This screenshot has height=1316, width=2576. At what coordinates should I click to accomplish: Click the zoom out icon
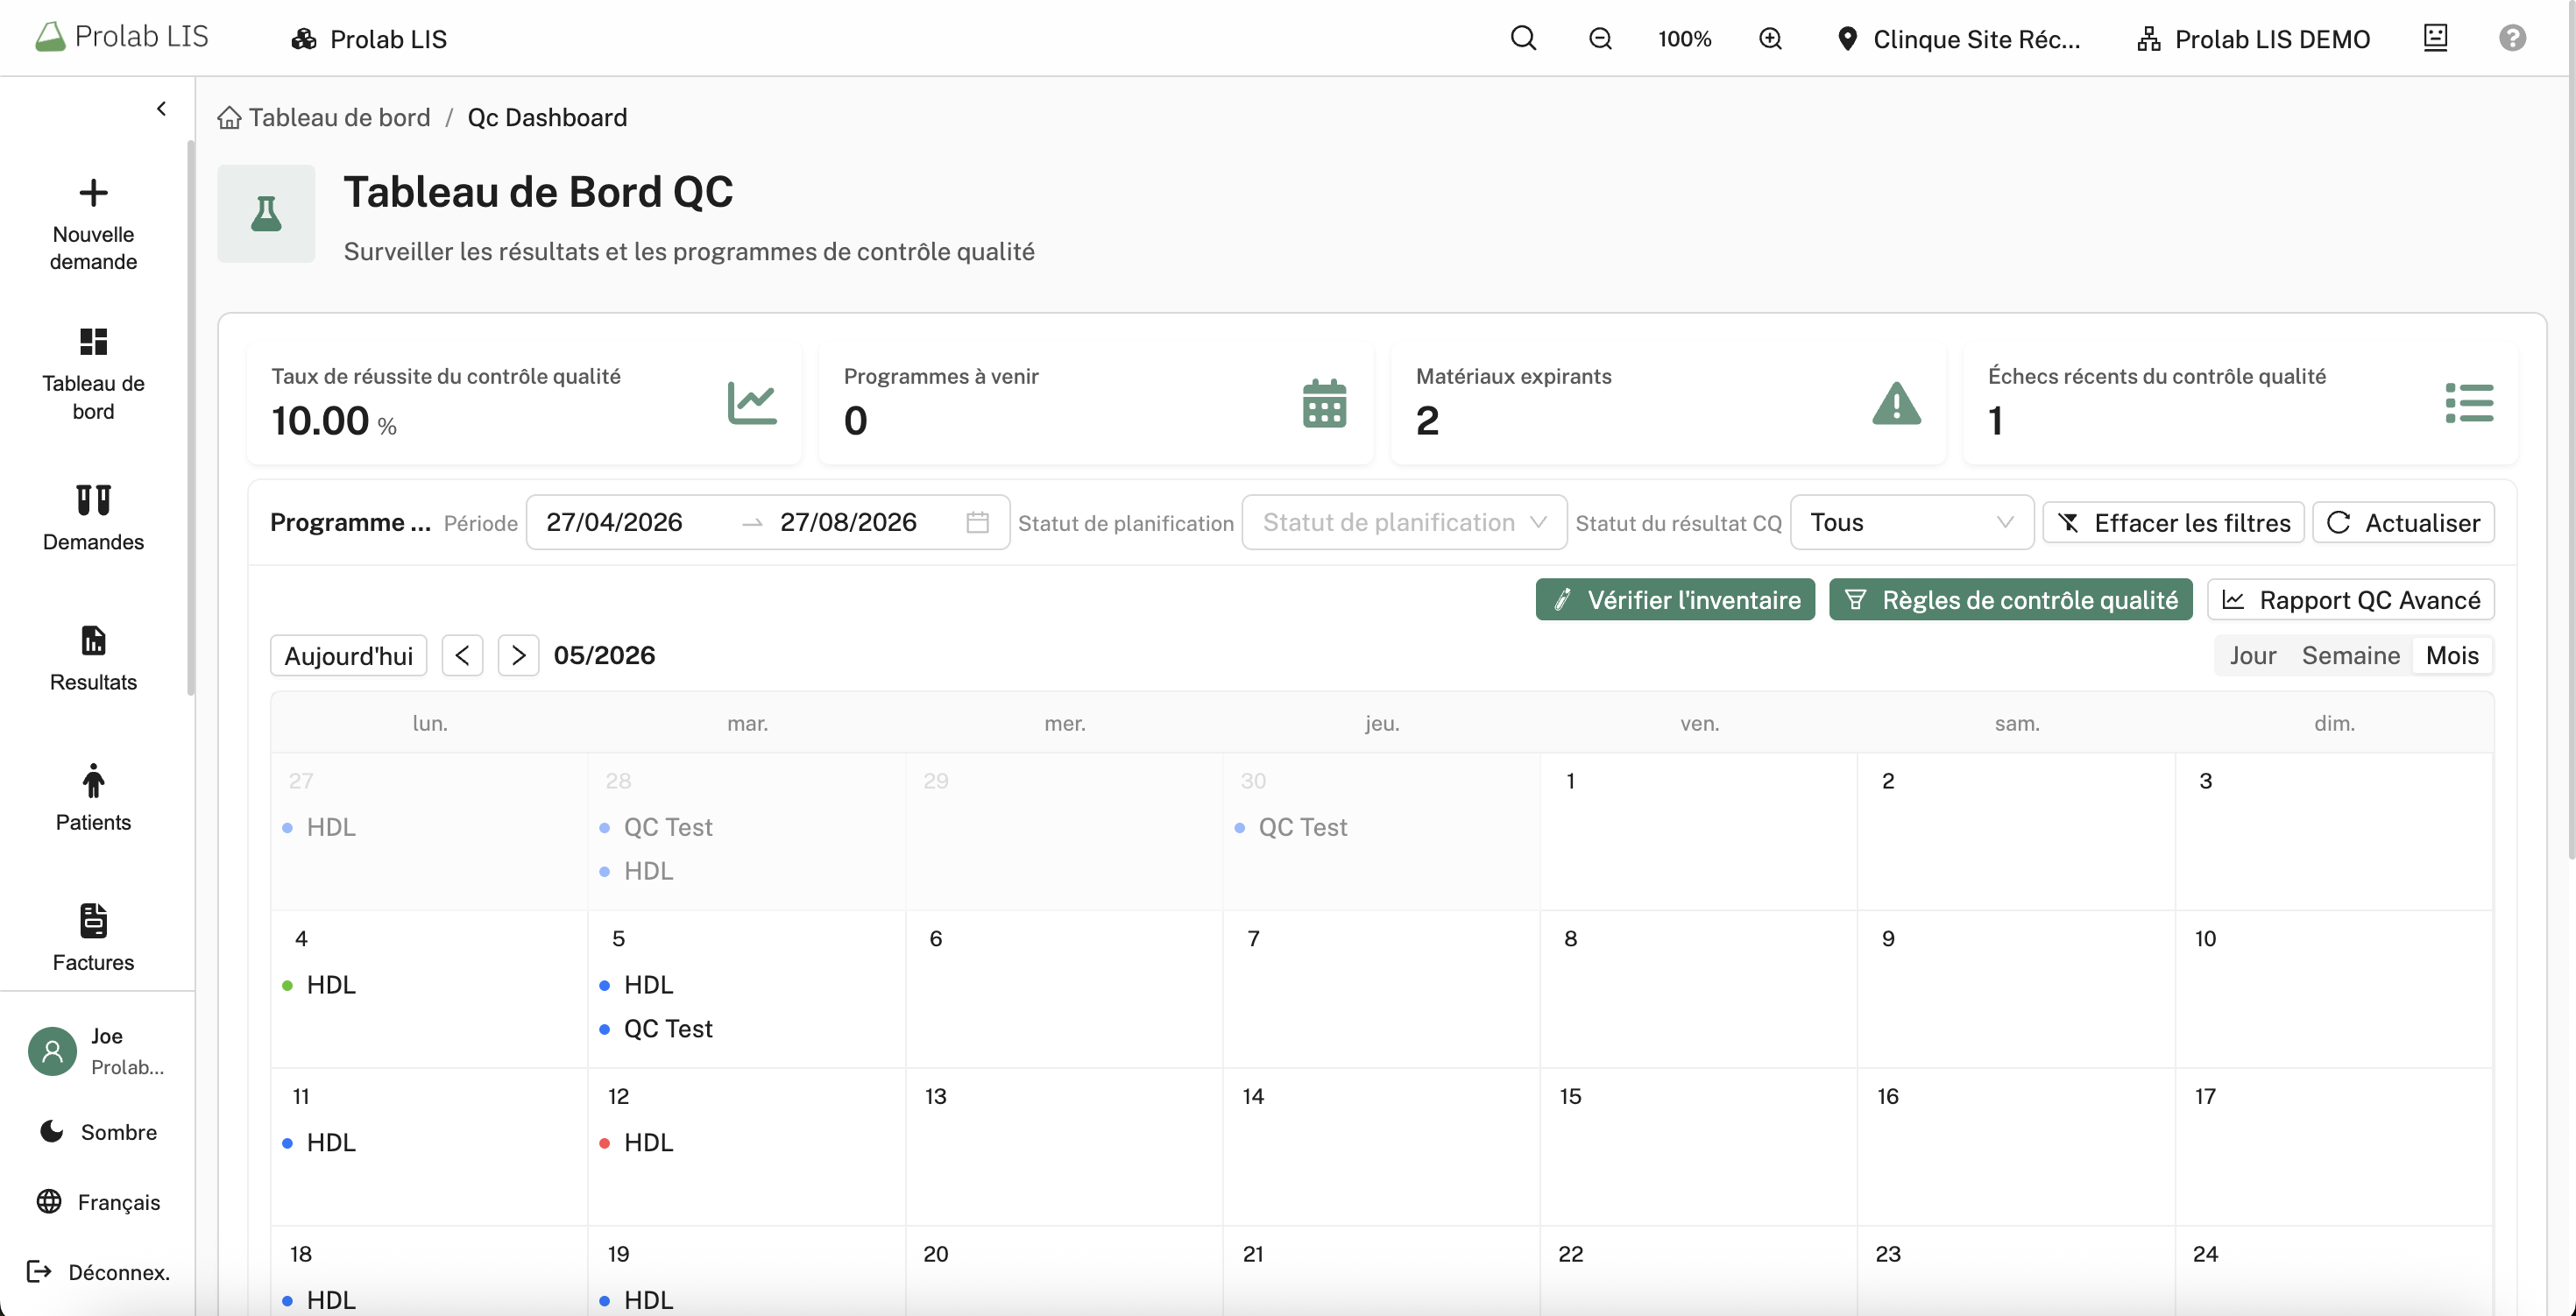click(x=1600, y=38)
